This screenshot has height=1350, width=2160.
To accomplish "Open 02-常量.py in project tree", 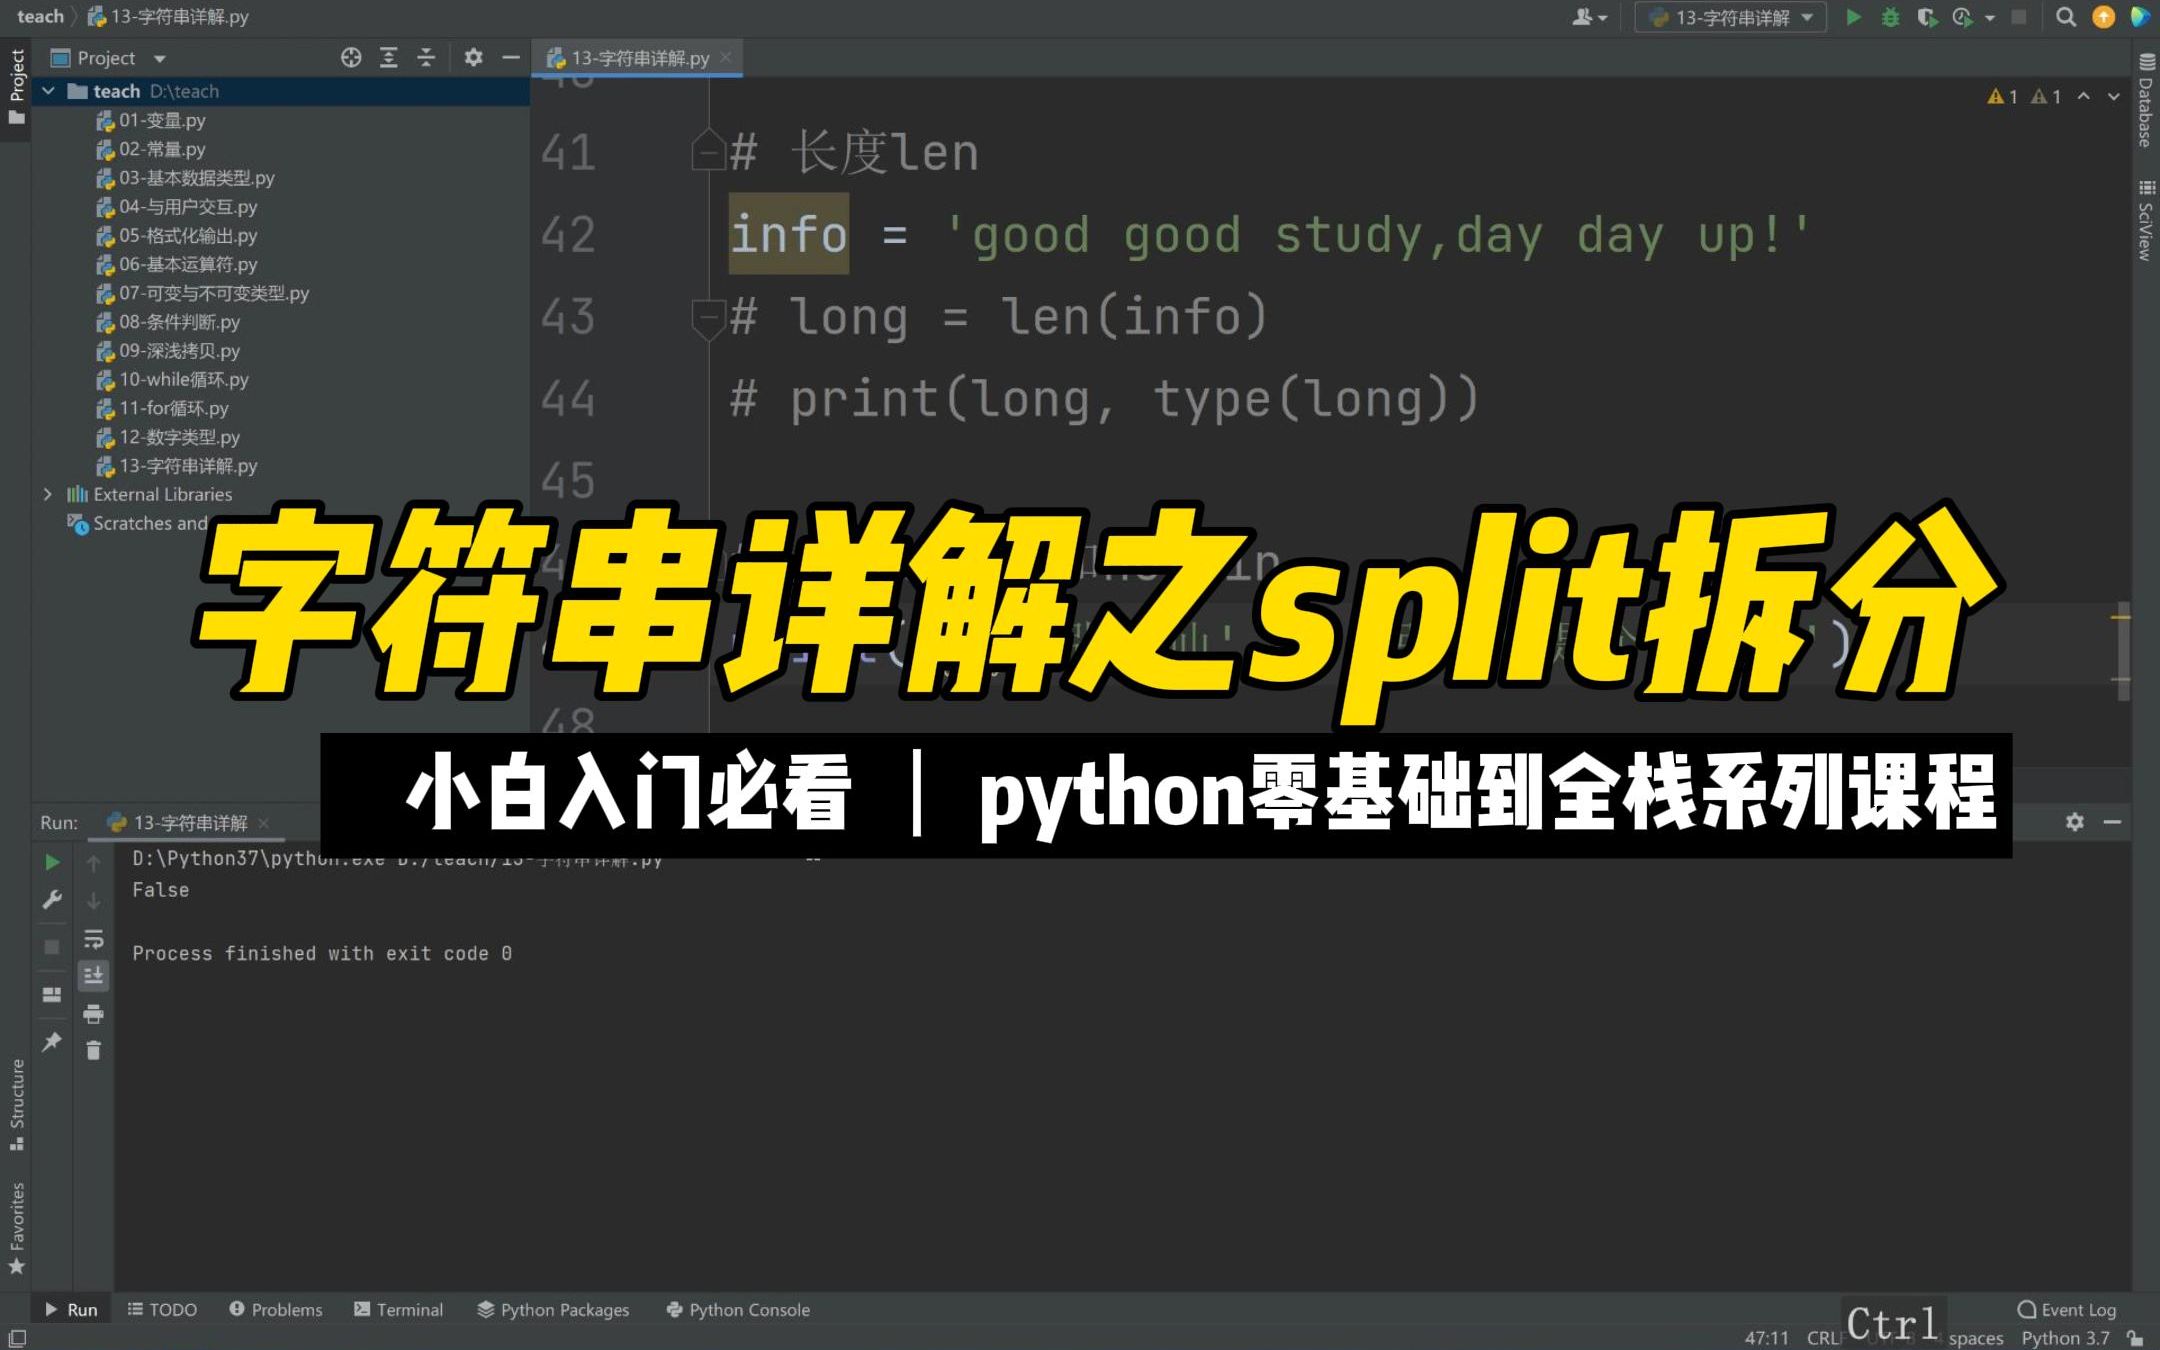I will coord(151,149).
